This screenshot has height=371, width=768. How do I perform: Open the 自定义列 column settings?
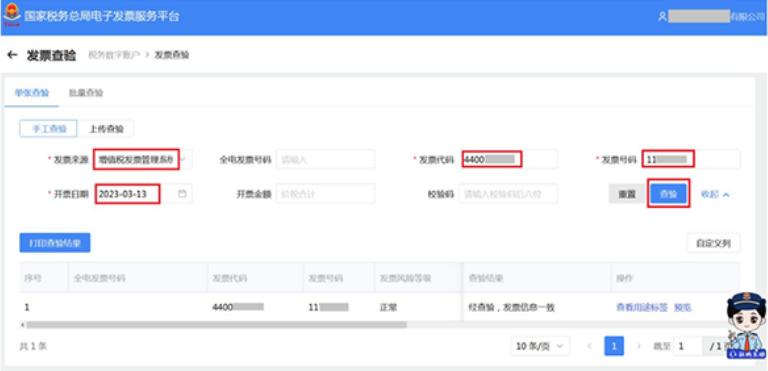(x=713, y=243)
